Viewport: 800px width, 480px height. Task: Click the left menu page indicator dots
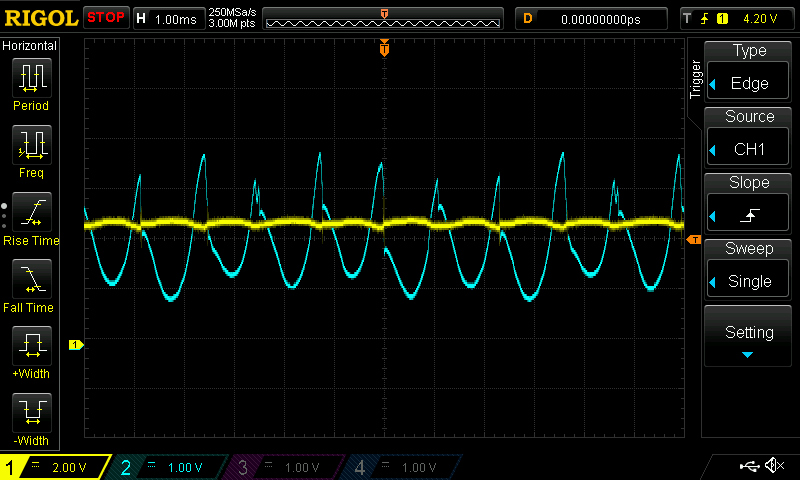(x=4, y=216)
